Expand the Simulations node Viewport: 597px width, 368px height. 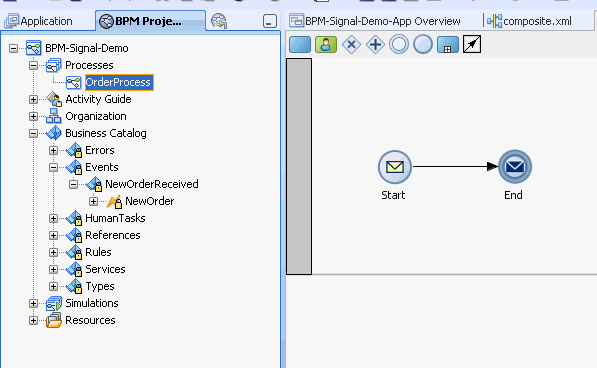pos(34,303)
